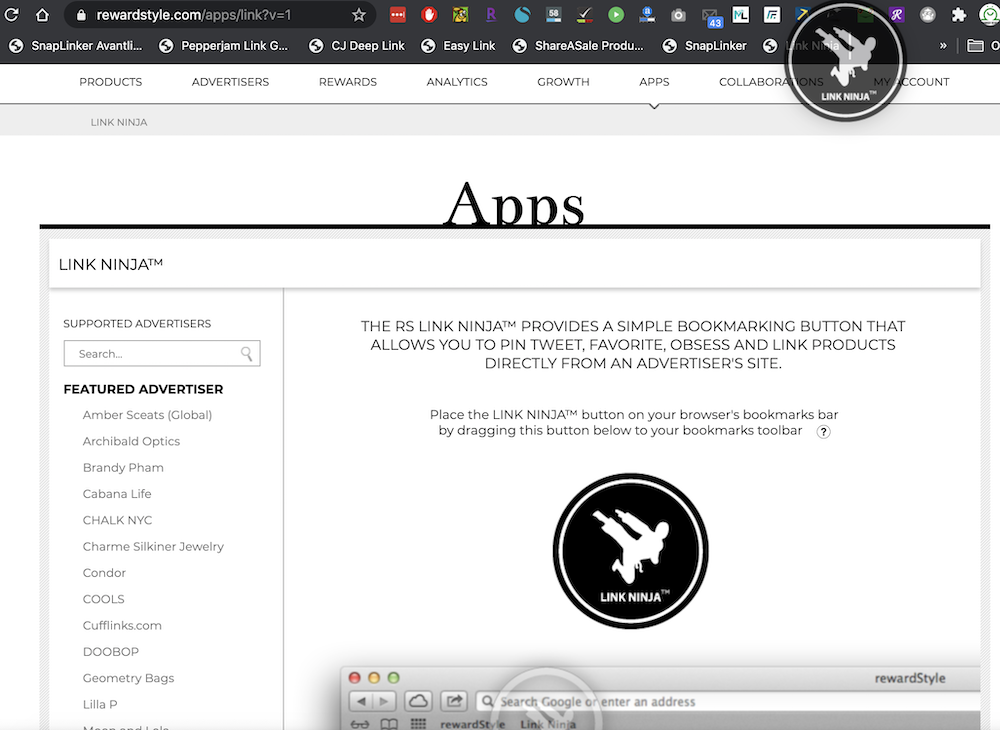Select advertiser Charme Silkiner Jewelry
This screenshot has height=730, width=1000.
click(153, 546)
